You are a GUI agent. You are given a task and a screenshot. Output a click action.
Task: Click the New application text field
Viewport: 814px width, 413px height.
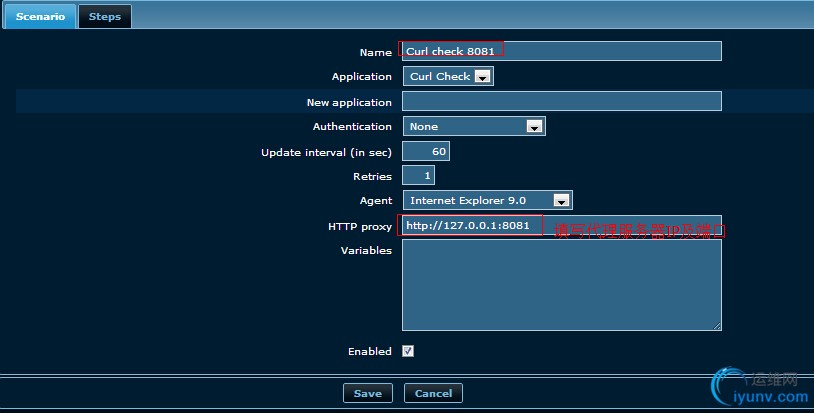coord(562,101)
